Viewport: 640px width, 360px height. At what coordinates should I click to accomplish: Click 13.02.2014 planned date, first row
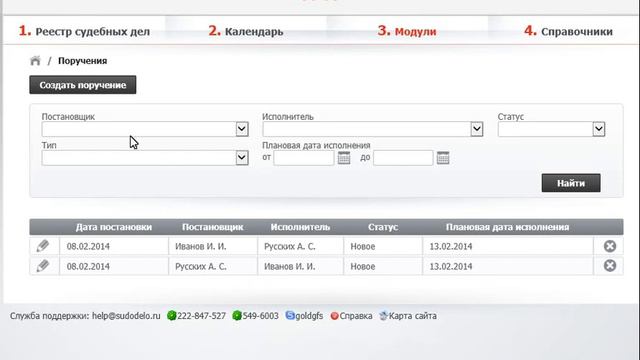coord(451,247)
